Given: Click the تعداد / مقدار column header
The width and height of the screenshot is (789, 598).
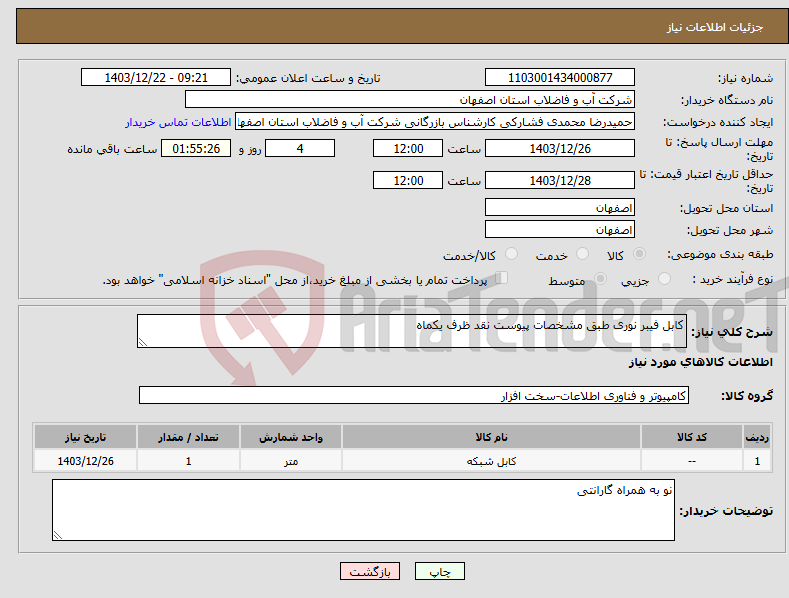Looking at the screenshot, I should tap(188, 437).
